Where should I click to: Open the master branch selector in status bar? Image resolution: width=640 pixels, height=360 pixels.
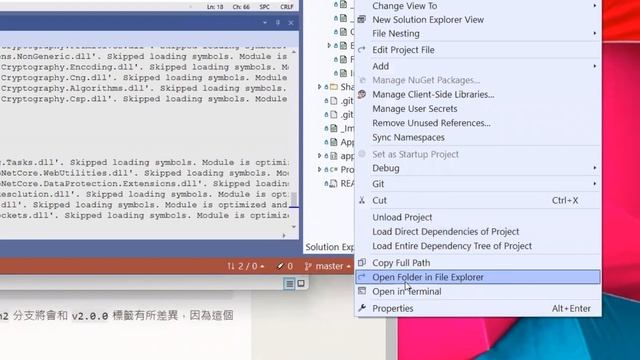pyautogui.click(x=327, y=266)
